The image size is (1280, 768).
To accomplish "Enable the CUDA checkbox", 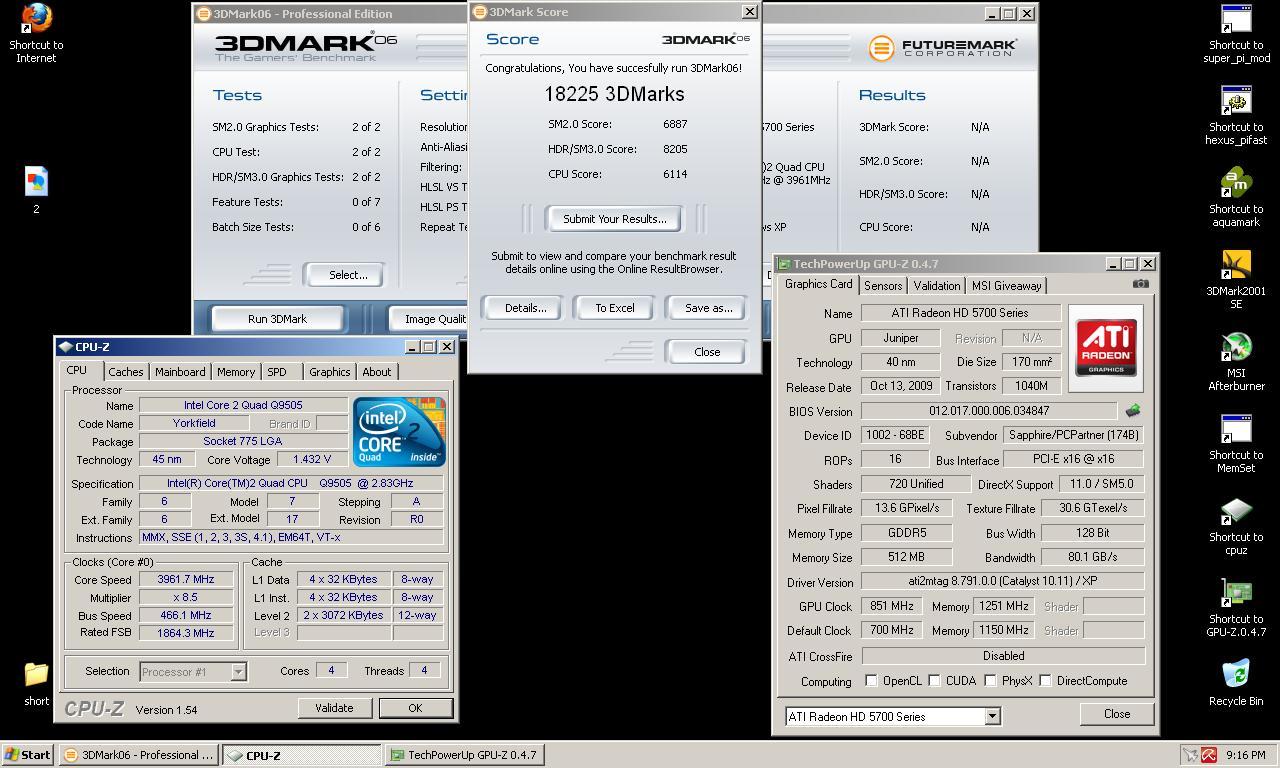I will (934, 681).
